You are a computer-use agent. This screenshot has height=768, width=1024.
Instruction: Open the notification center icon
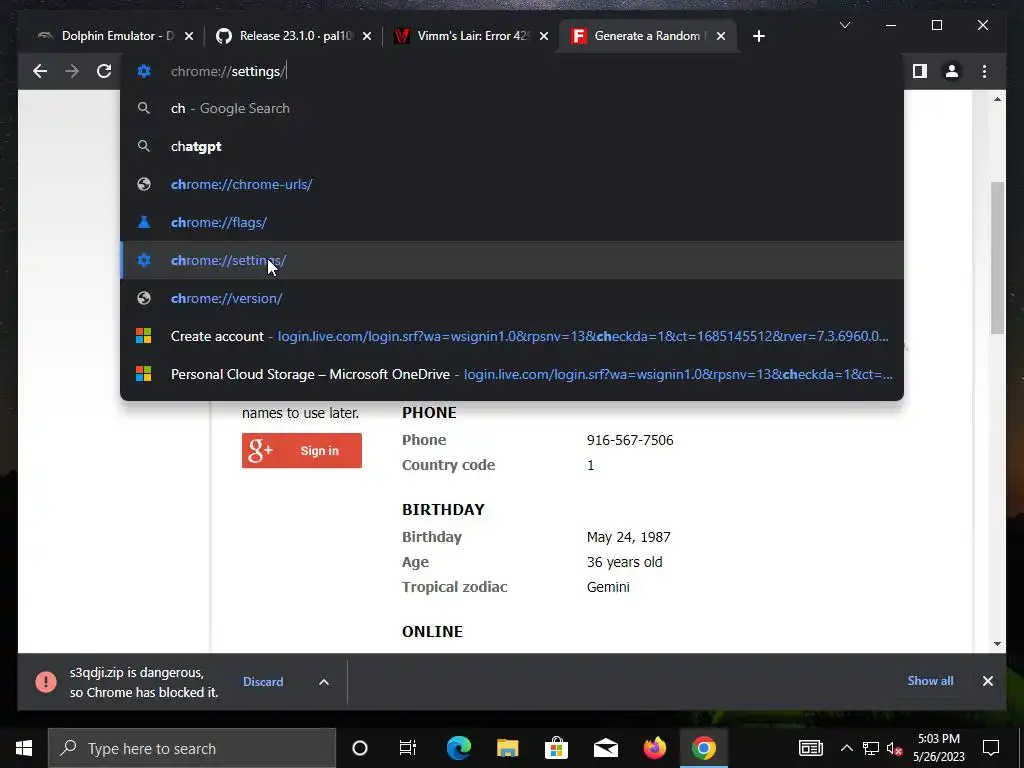(x=991, y=748)
